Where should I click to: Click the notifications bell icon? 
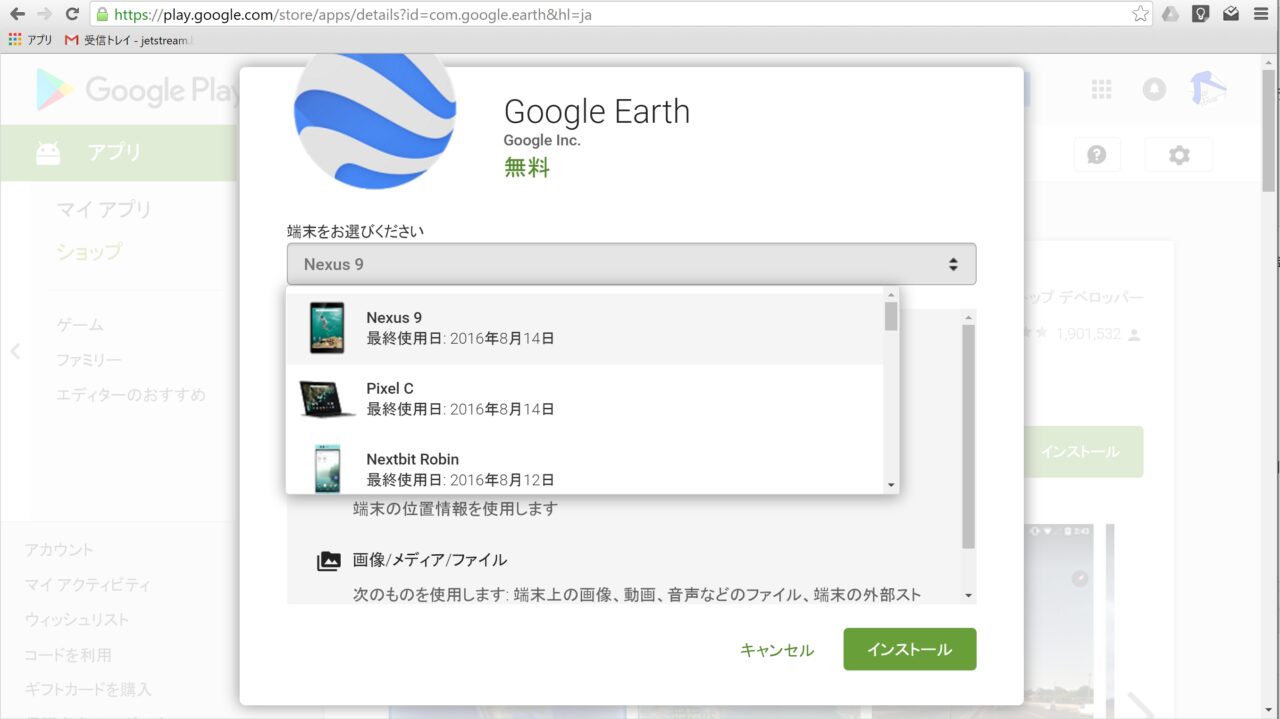pyautogui.click(x=1154, y=90)
